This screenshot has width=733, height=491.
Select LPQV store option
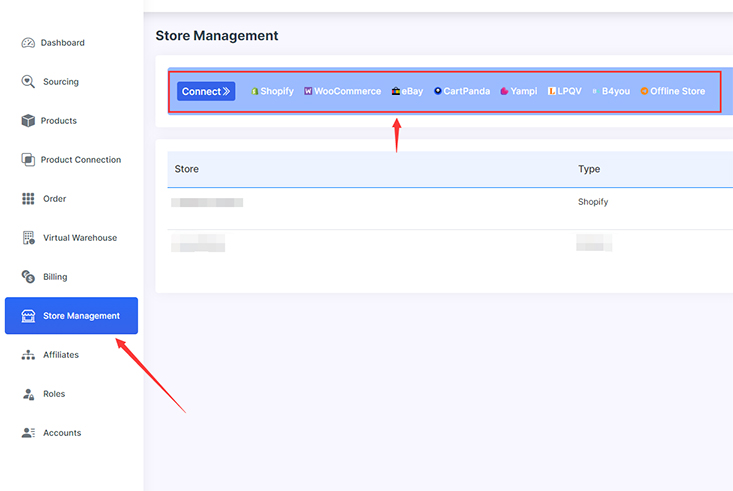tap(564, 91)
